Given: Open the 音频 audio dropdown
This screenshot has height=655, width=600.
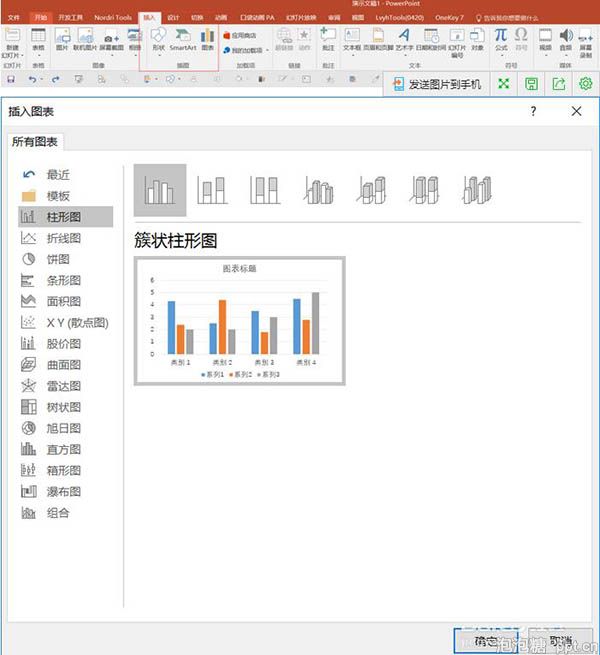Looking at the screenshot, I should [566, 41].
